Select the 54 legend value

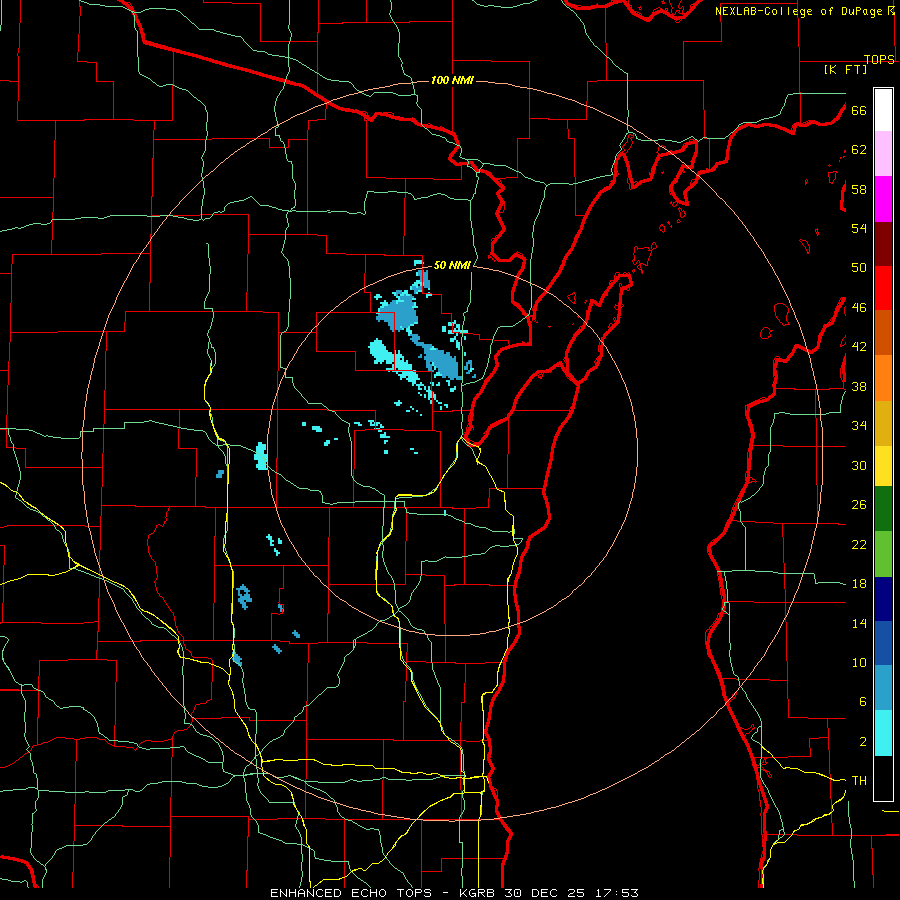click(859, 228)
